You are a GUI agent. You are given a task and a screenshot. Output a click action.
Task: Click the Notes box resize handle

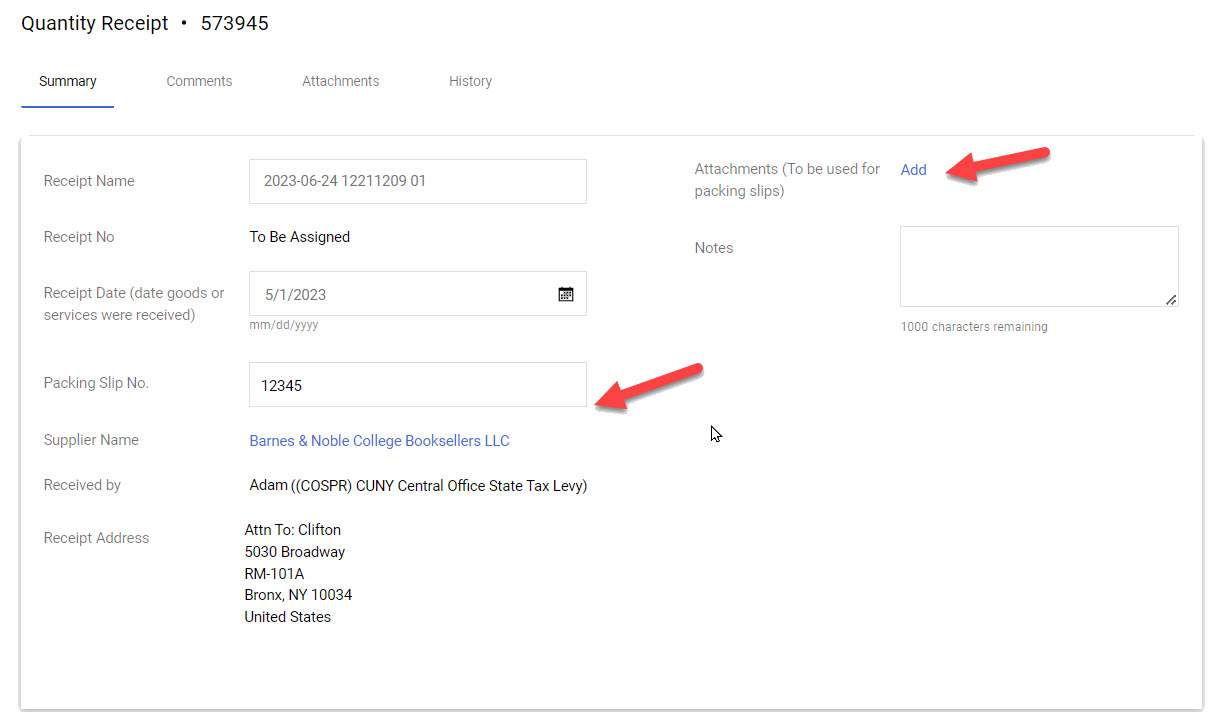[x=1173, y=300]
